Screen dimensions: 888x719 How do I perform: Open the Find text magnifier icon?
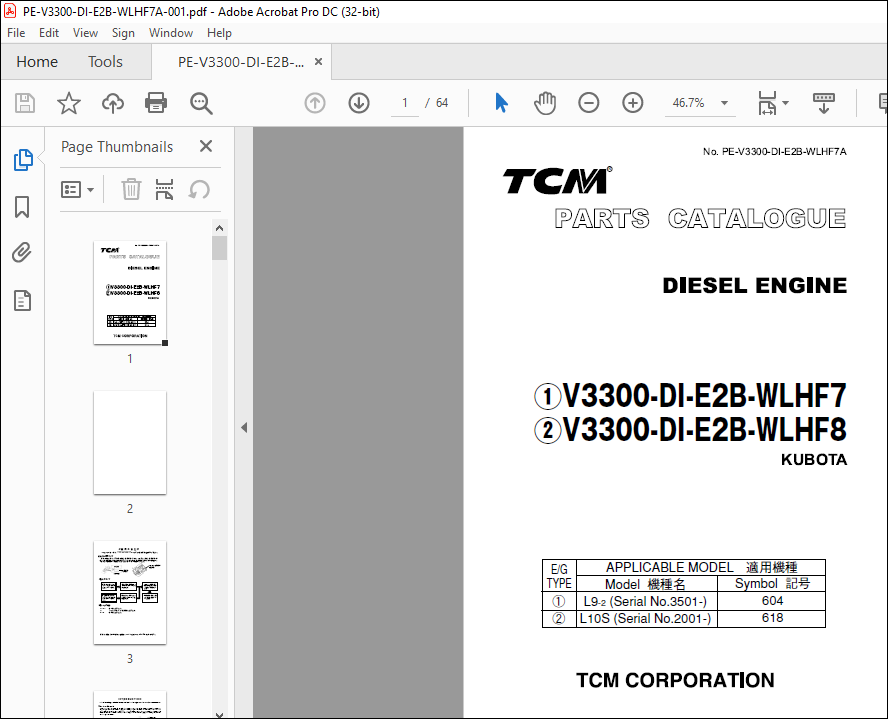tap(201, 104)
